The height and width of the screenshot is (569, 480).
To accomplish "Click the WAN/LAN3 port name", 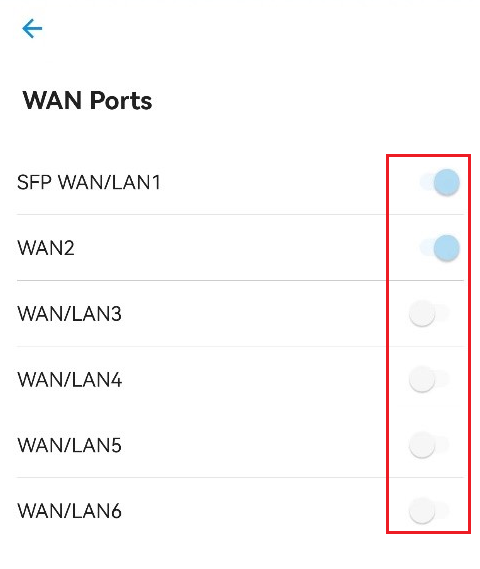I will [x=69, y=314].
